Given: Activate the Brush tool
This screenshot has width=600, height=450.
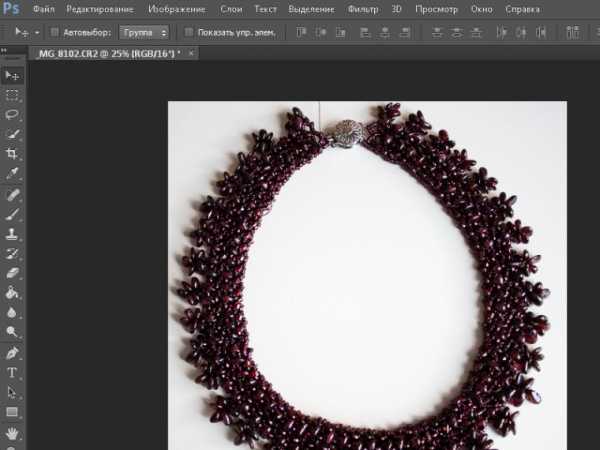Looking at the screenshot, I should point(12,213).
